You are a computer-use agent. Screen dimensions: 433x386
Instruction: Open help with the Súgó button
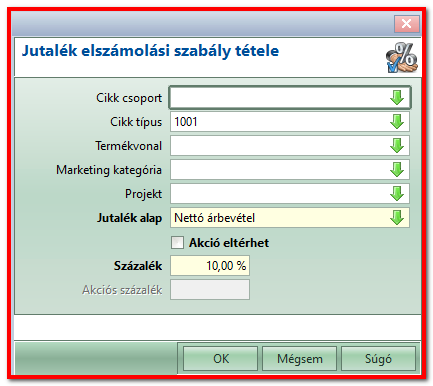pyautogui.click(x=378, y=359)
